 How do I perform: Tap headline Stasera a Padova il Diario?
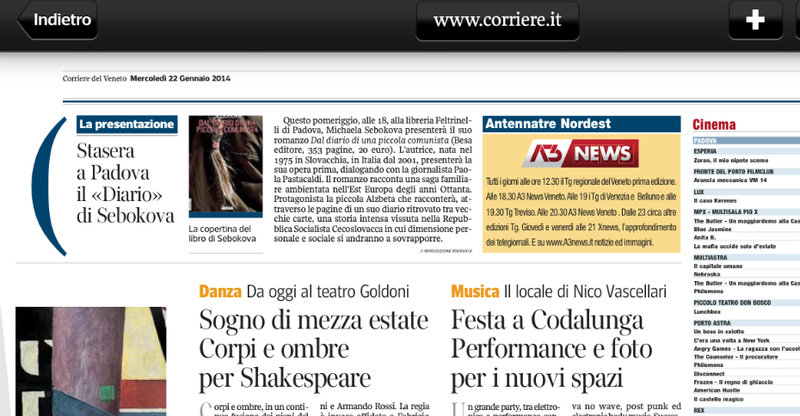point(125,183)
